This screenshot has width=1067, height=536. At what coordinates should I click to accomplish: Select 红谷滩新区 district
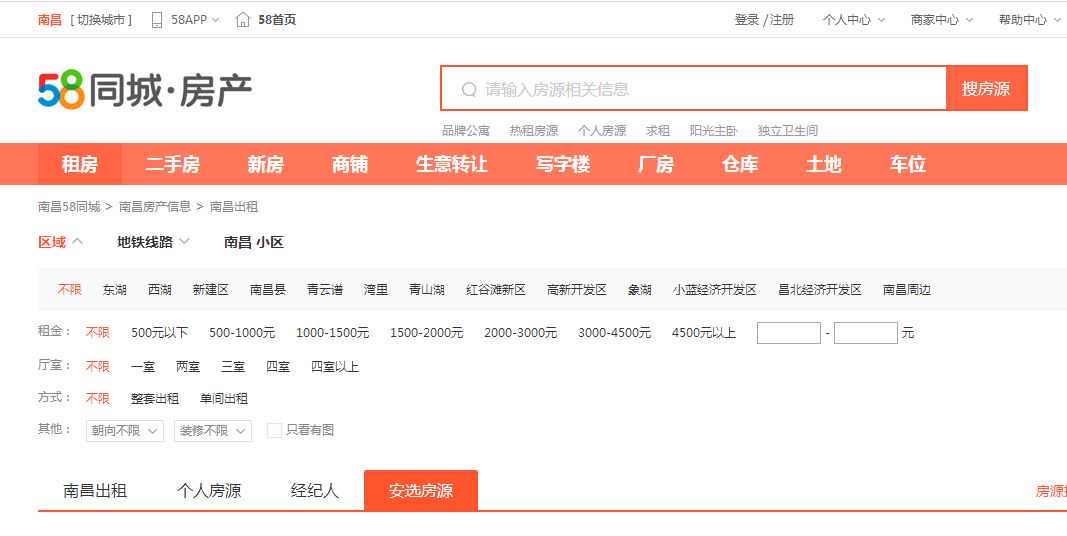click(495, 290)
